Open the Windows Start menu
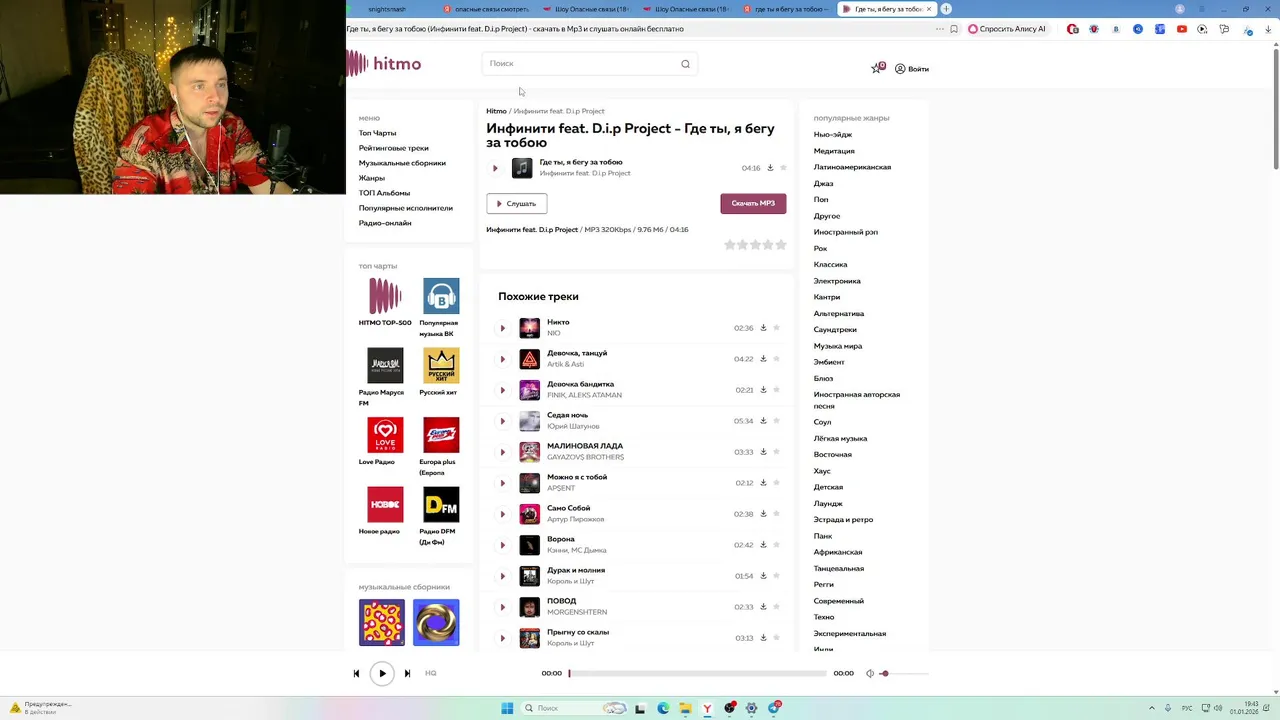 pyautogui.click(x=507, y=708)
